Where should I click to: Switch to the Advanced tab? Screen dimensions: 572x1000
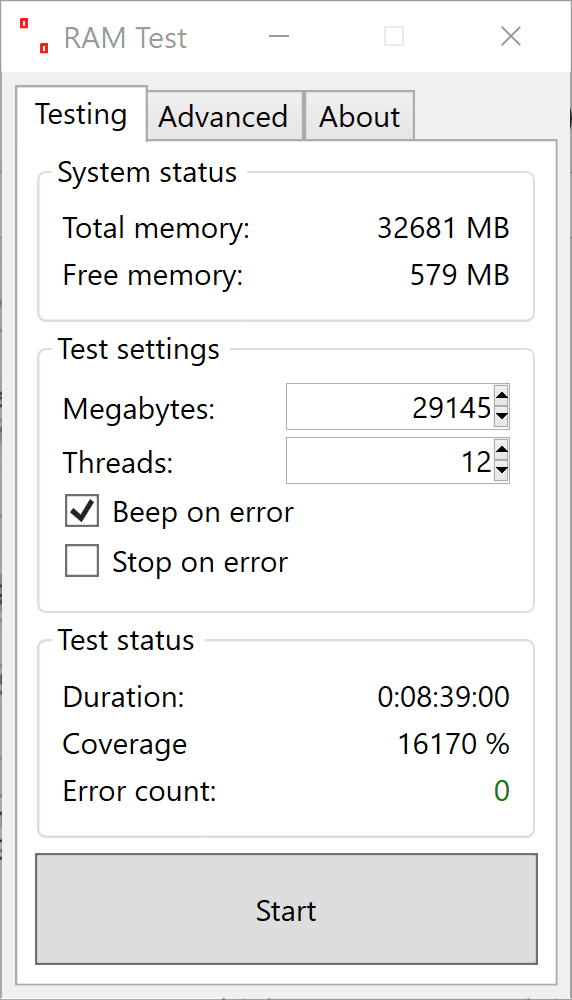click(225, 116)
